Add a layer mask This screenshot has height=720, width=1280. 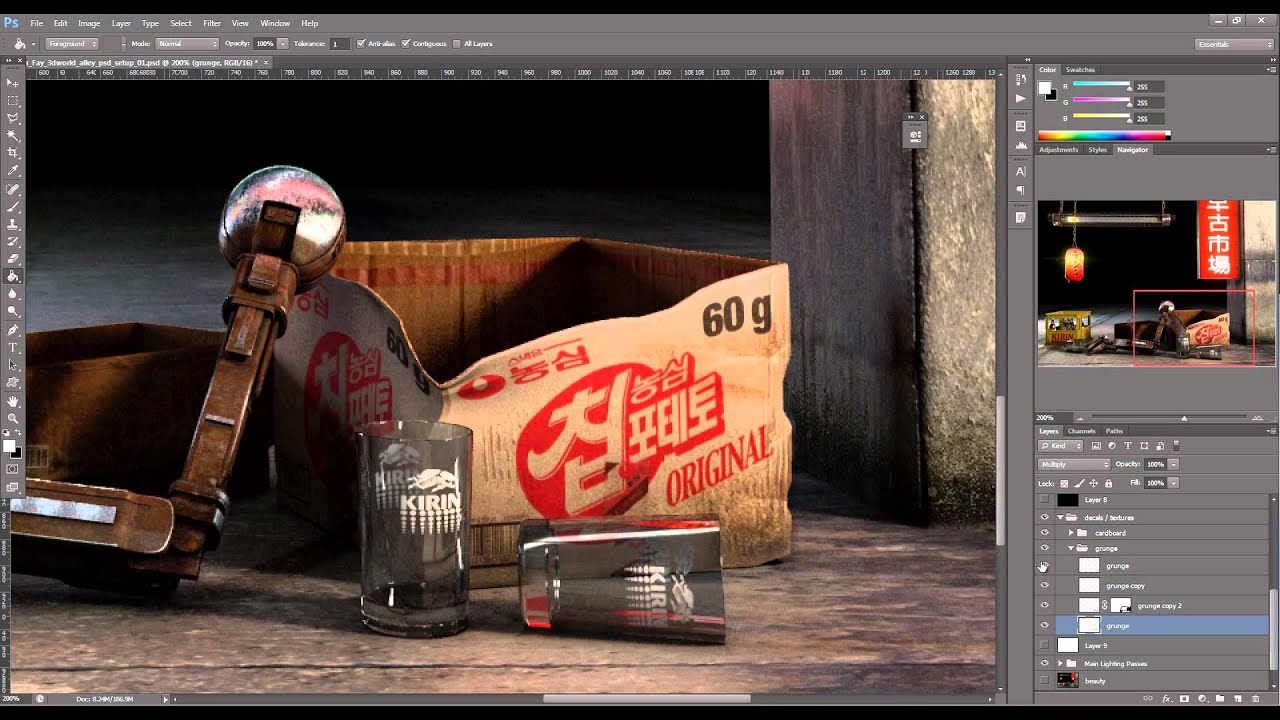pyautogui.click(x=1185, y=699)
